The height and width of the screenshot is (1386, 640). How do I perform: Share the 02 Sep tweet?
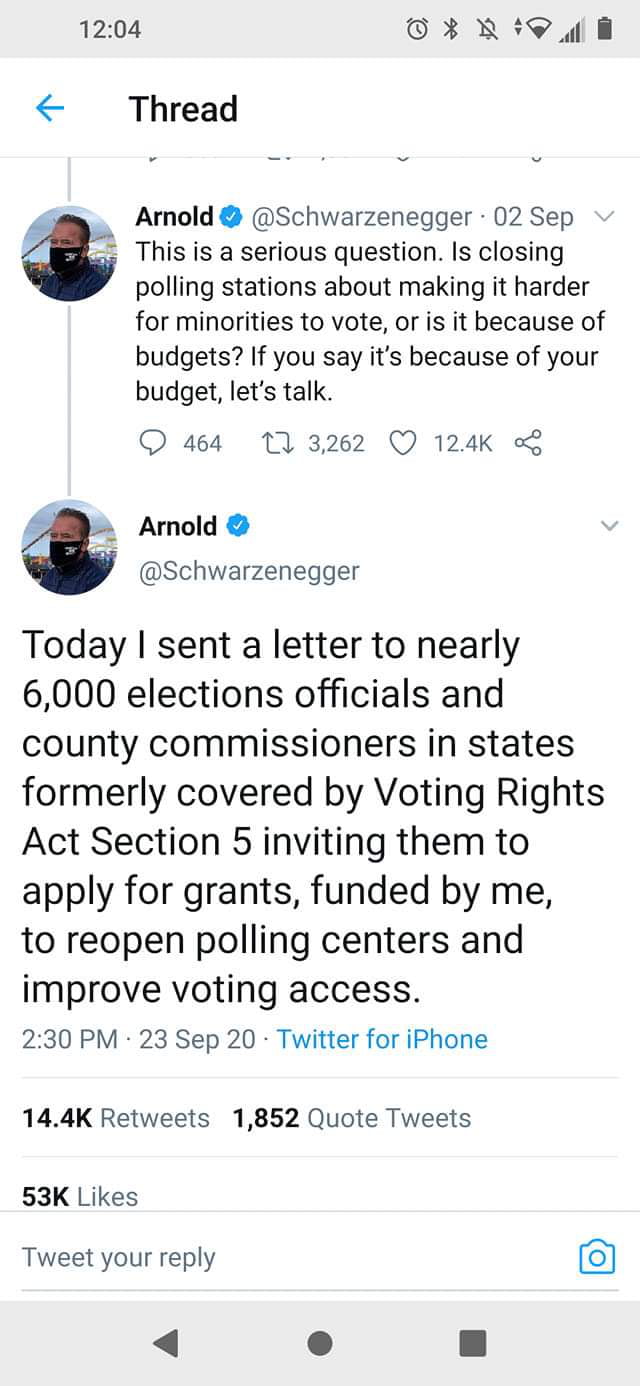point(527,443)
